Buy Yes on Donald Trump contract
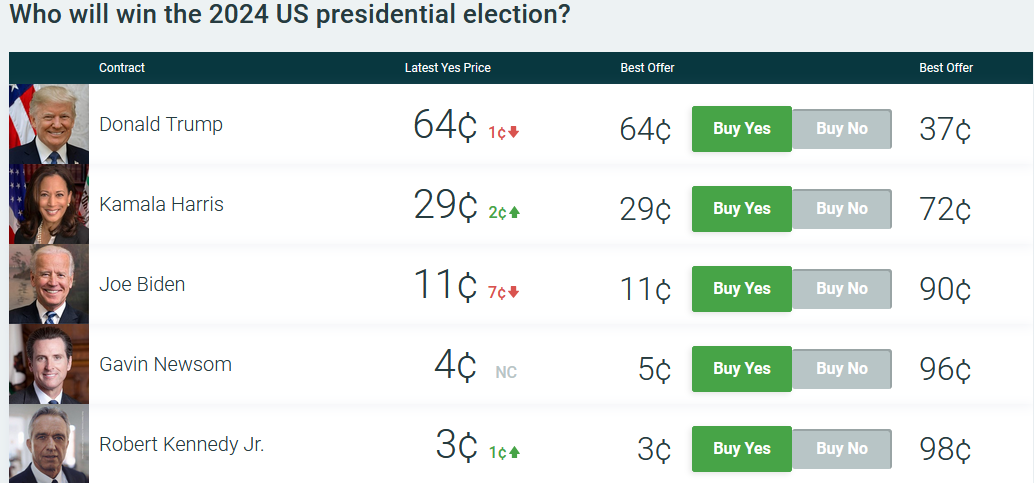The image size is (1034, 483). pyautogui.click(x=741, y=129)
